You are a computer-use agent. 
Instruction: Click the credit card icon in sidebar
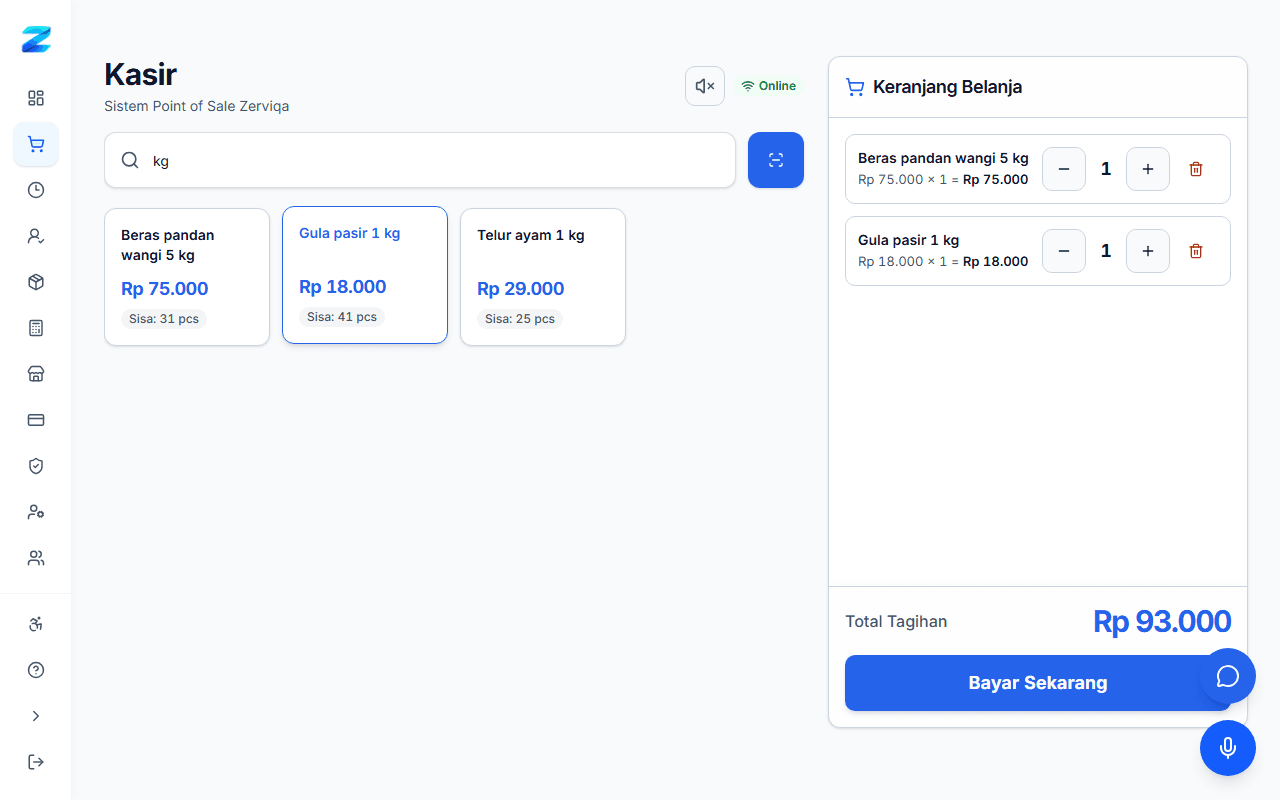[x=36, y=420]
